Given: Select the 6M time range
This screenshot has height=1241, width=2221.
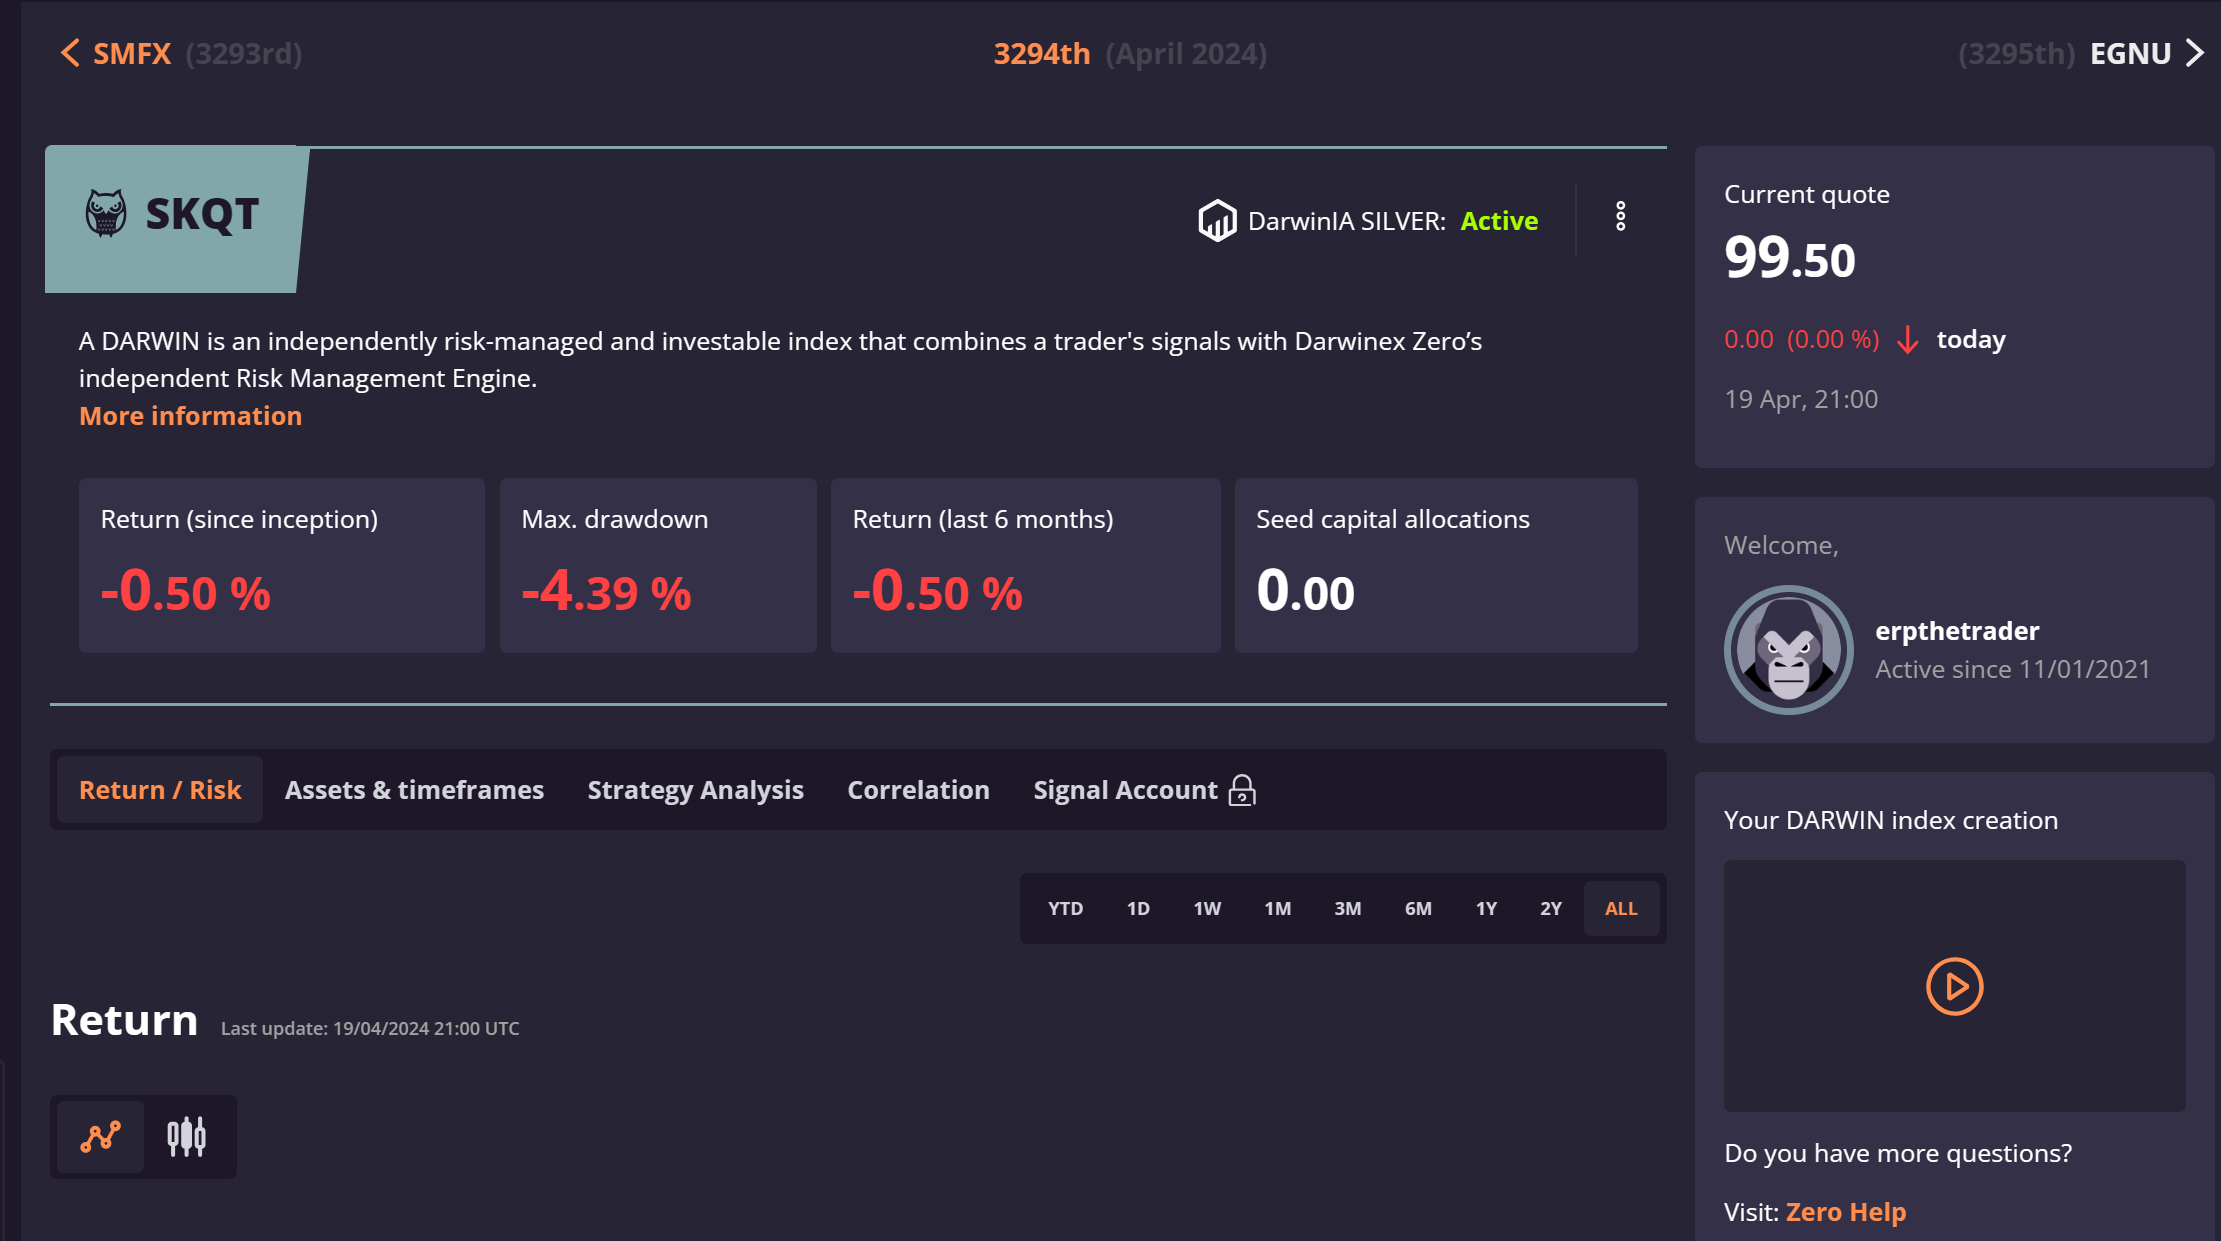Looking at the screenshot, I should tap(1417, 908).
